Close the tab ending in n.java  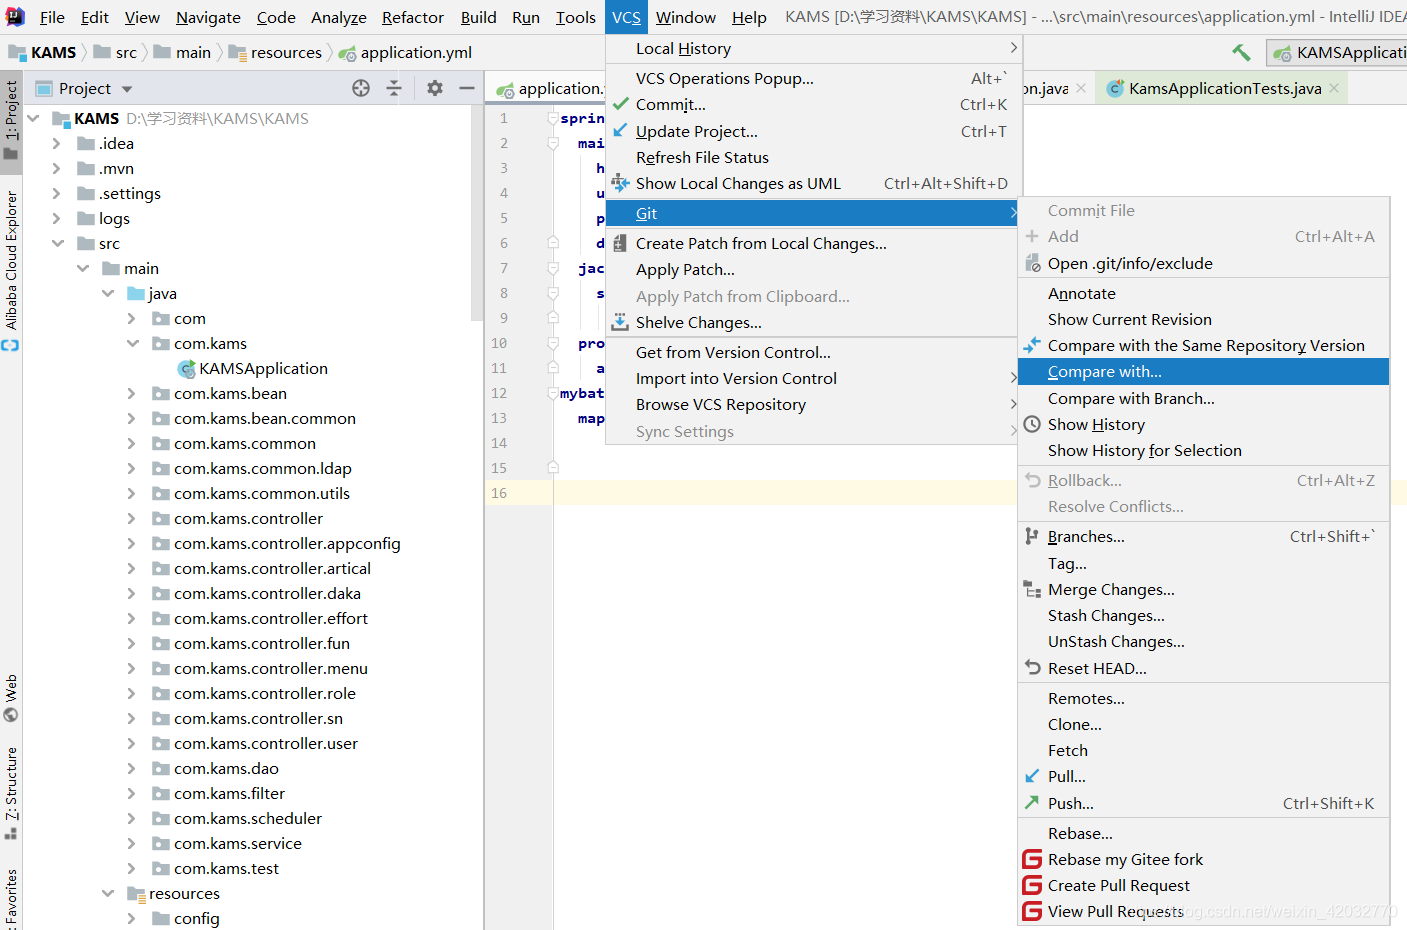point(1081,89)
